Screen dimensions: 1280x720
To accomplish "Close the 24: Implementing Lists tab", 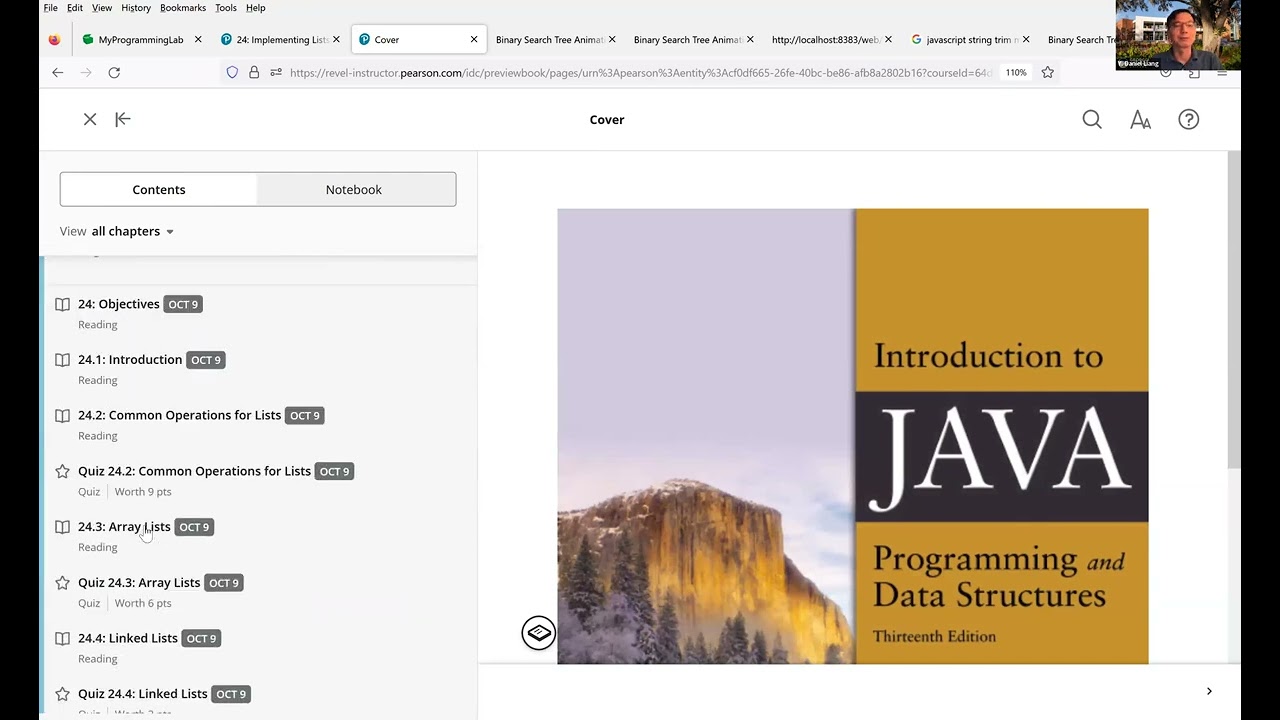I will point(336,40).
